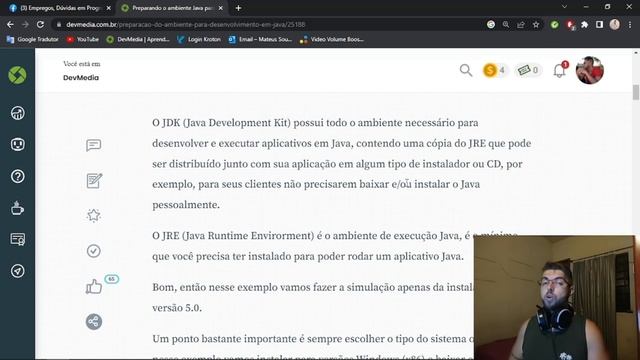Click the page vertical scrollbar thumb
The height and width of the screenshot is (360, 640).
636,92
